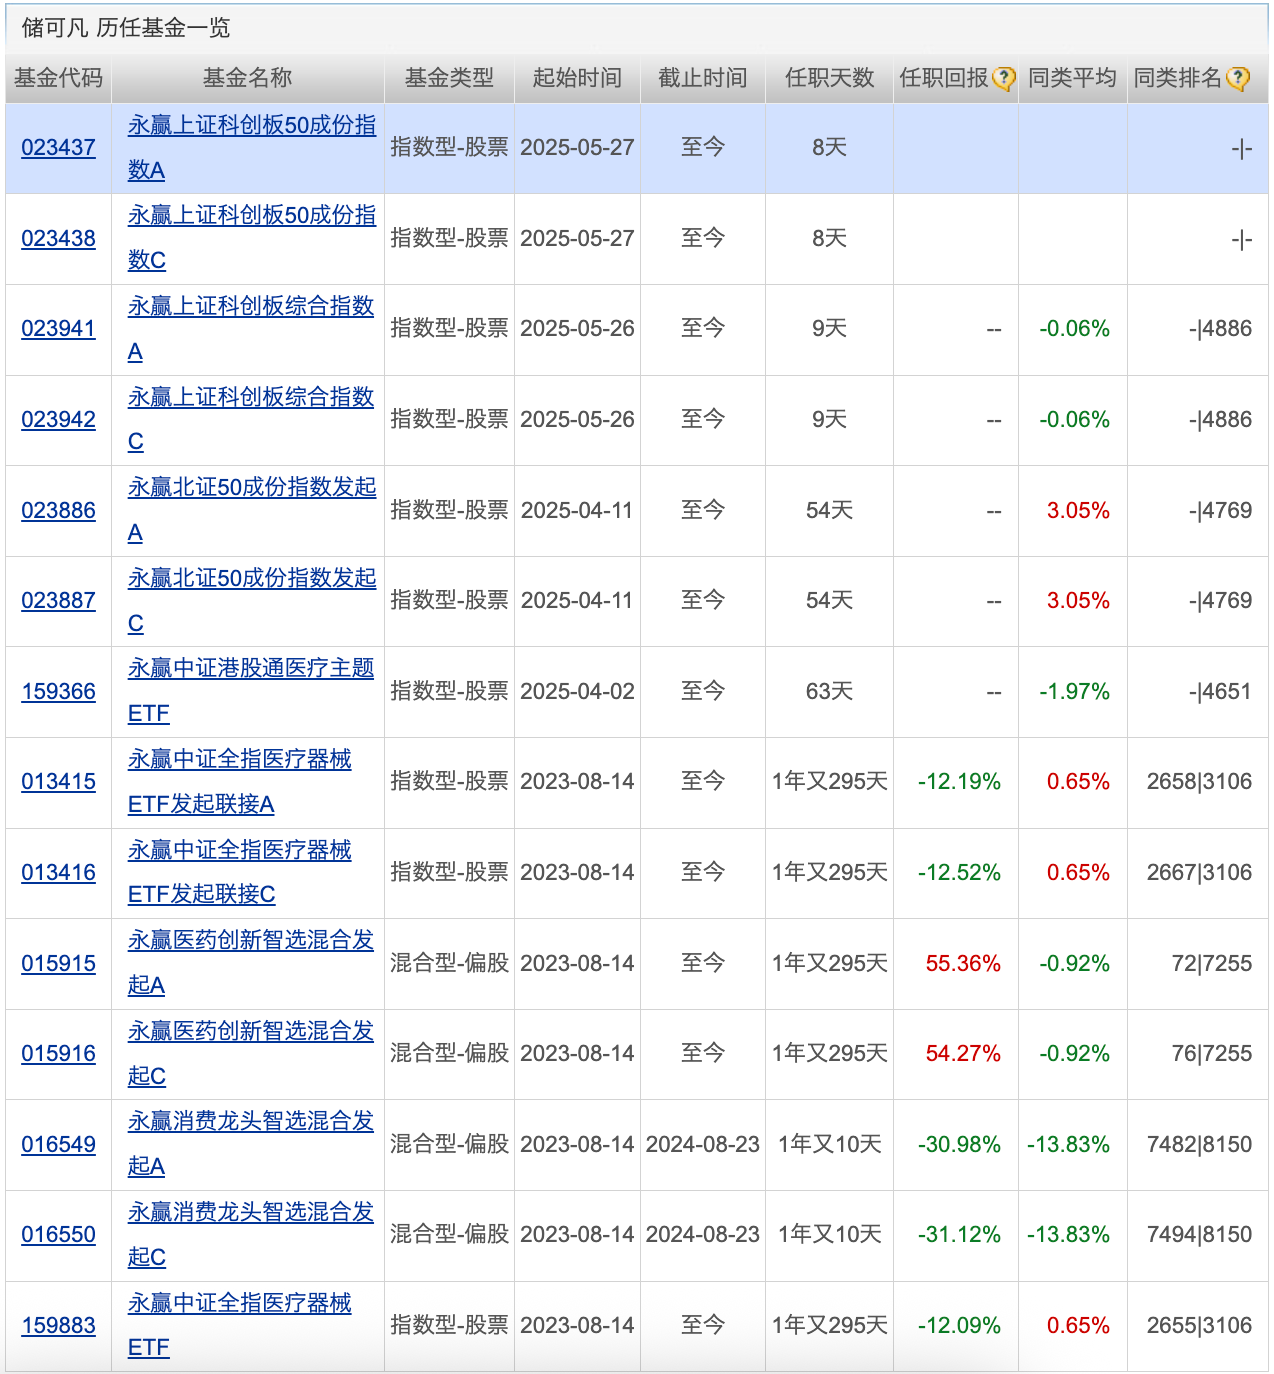Select 63天 tenure in 159366 row

[829, 692]
